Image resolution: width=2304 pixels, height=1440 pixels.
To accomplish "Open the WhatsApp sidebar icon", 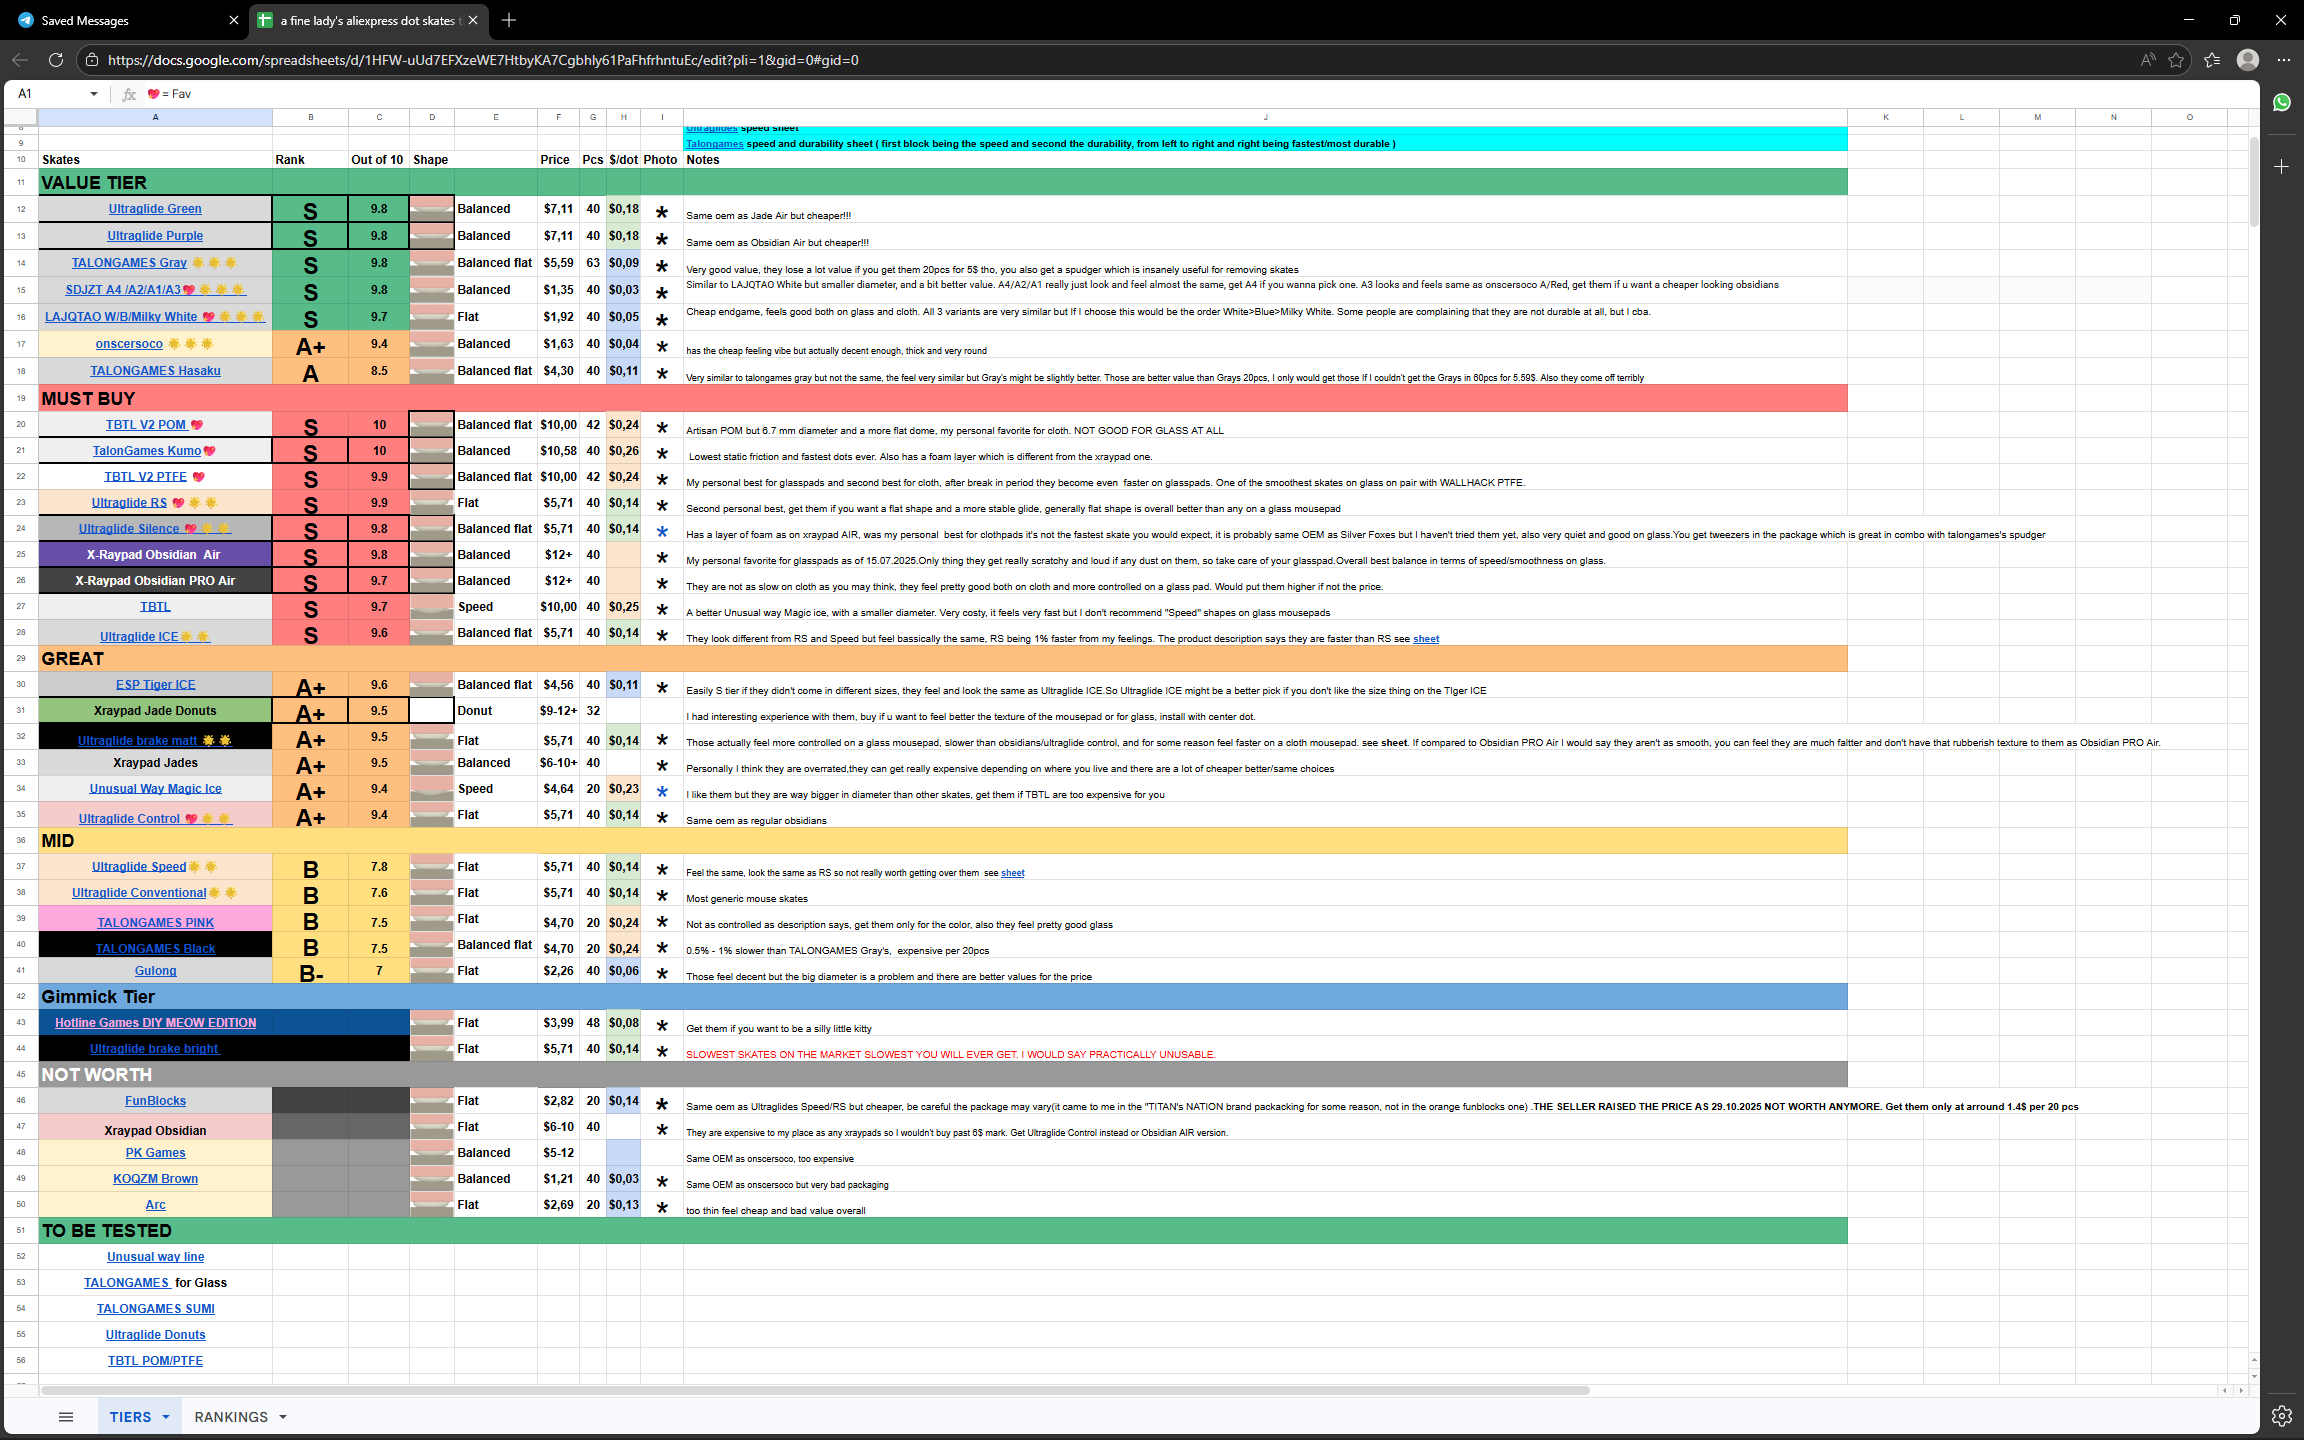I will pos(2281,103).
